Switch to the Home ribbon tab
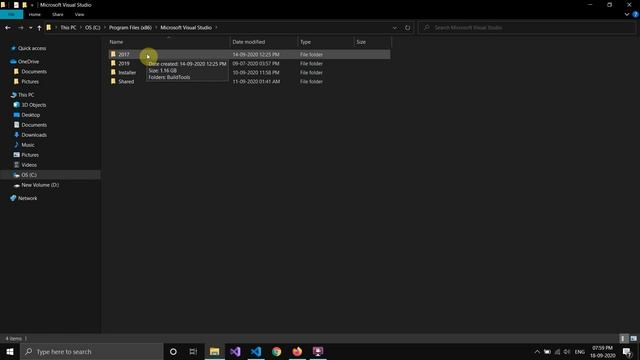Image resolution: width=640 pixels, height=360 pixels. 35,14
